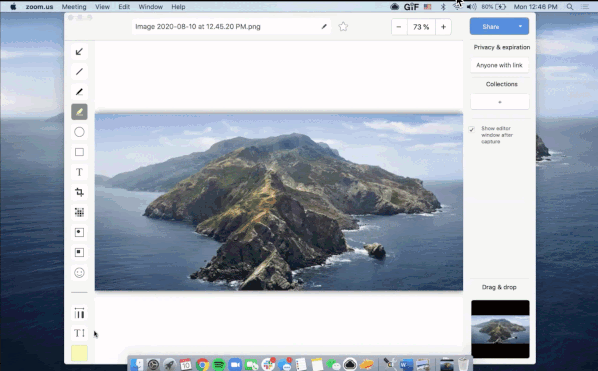This screenshot has width=598, height=371.
Task: Open Zoom from the Dock
Action: point(235,365)
